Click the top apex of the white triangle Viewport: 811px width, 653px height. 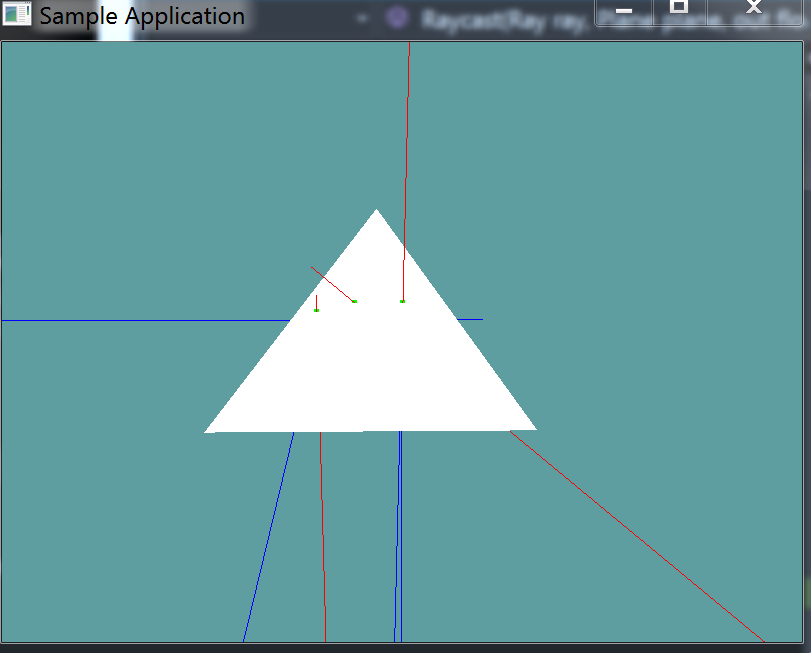pyautogui.click(x=376, y=211)
